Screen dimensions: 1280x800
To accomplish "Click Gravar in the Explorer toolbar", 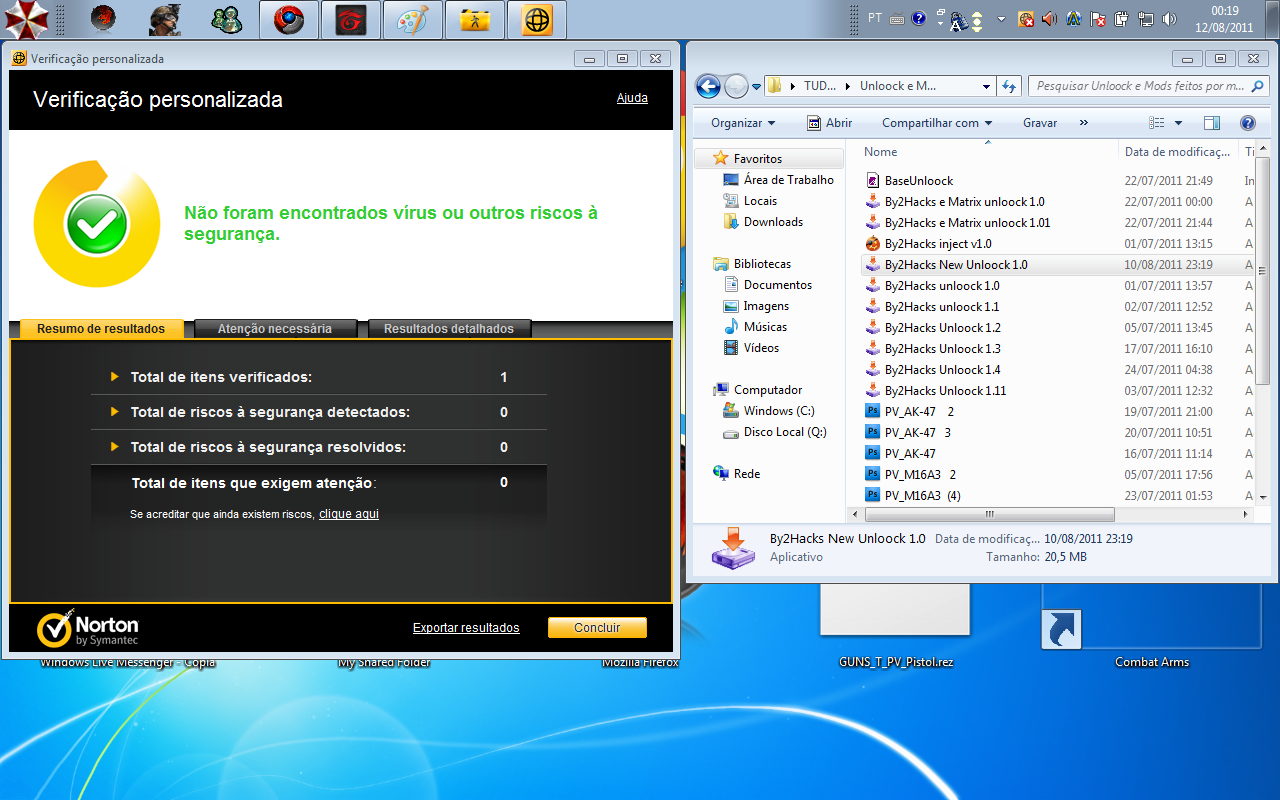I will [1040, 123].
